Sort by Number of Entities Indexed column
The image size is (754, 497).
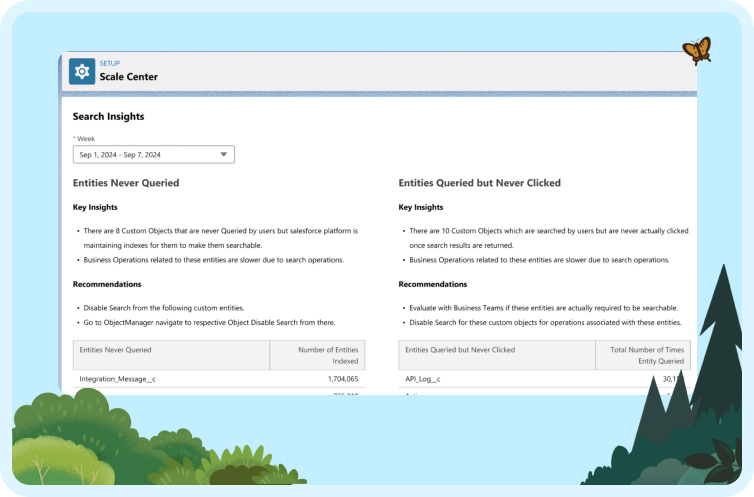[317, 355]
